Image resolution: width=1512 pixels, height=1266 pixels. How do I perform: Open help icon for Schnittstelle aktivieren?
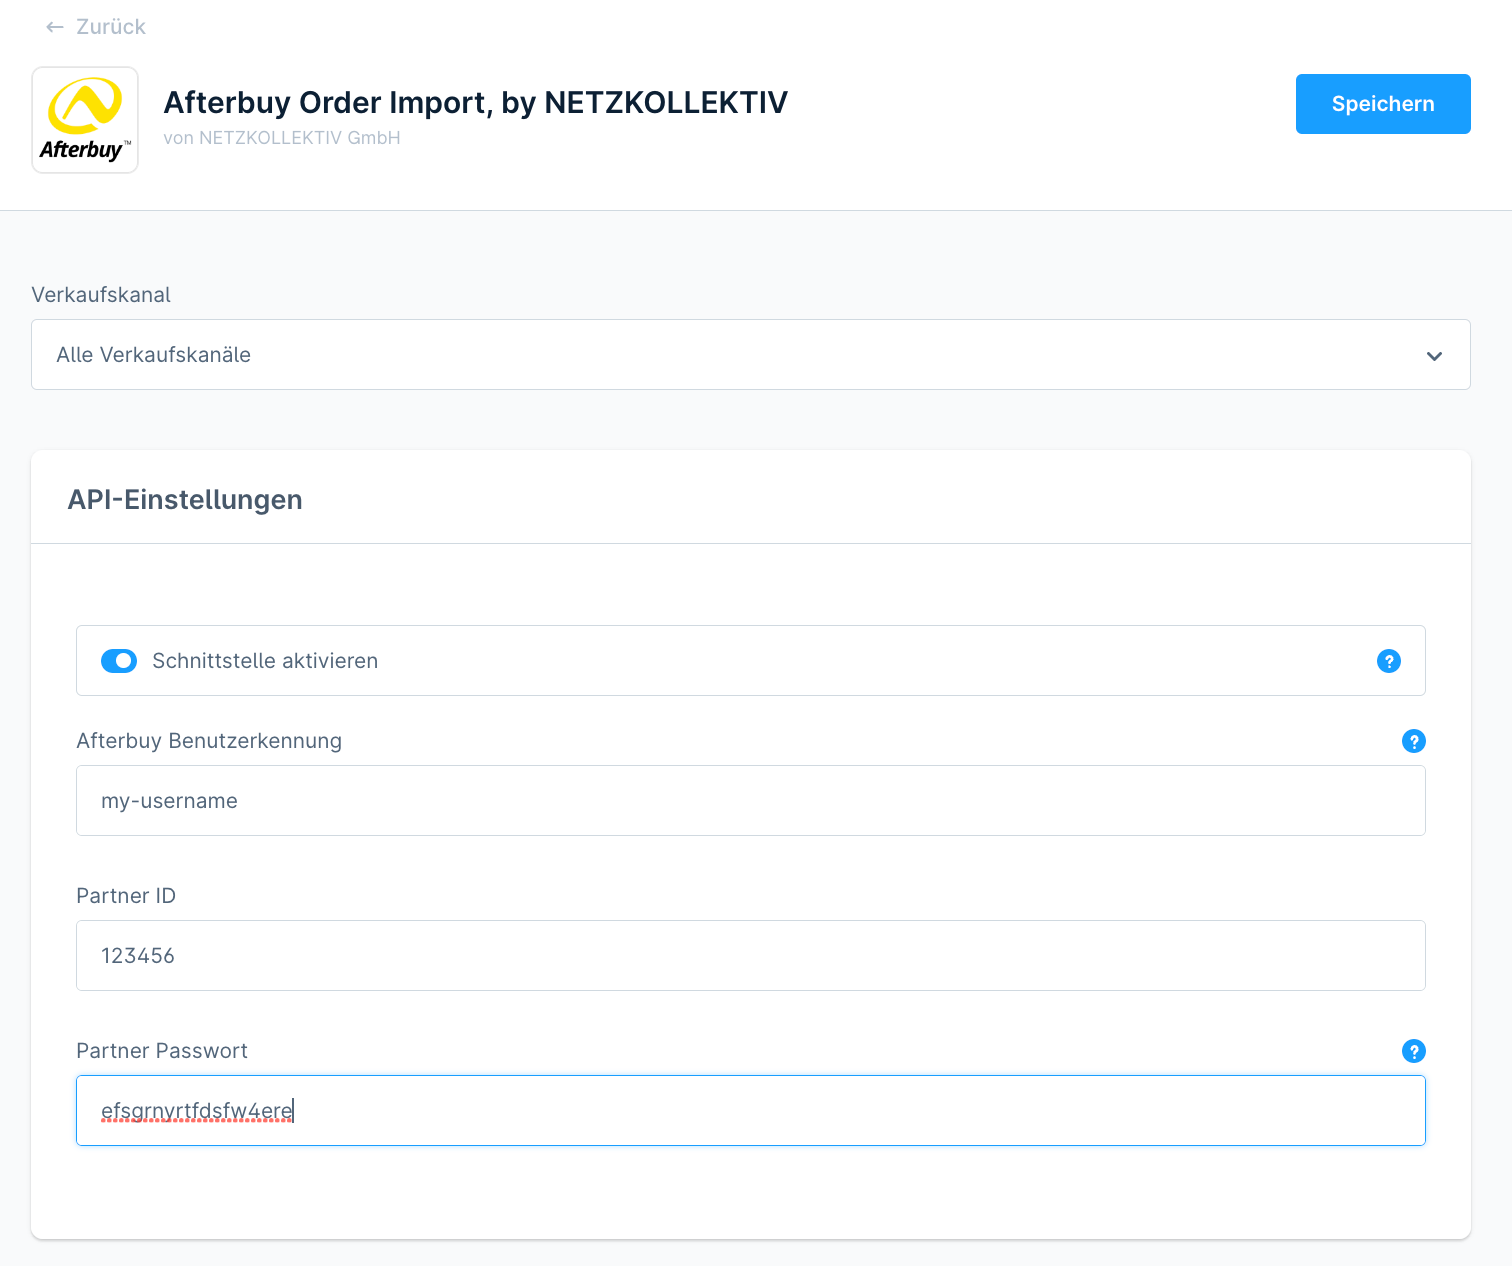(1389, 661)
